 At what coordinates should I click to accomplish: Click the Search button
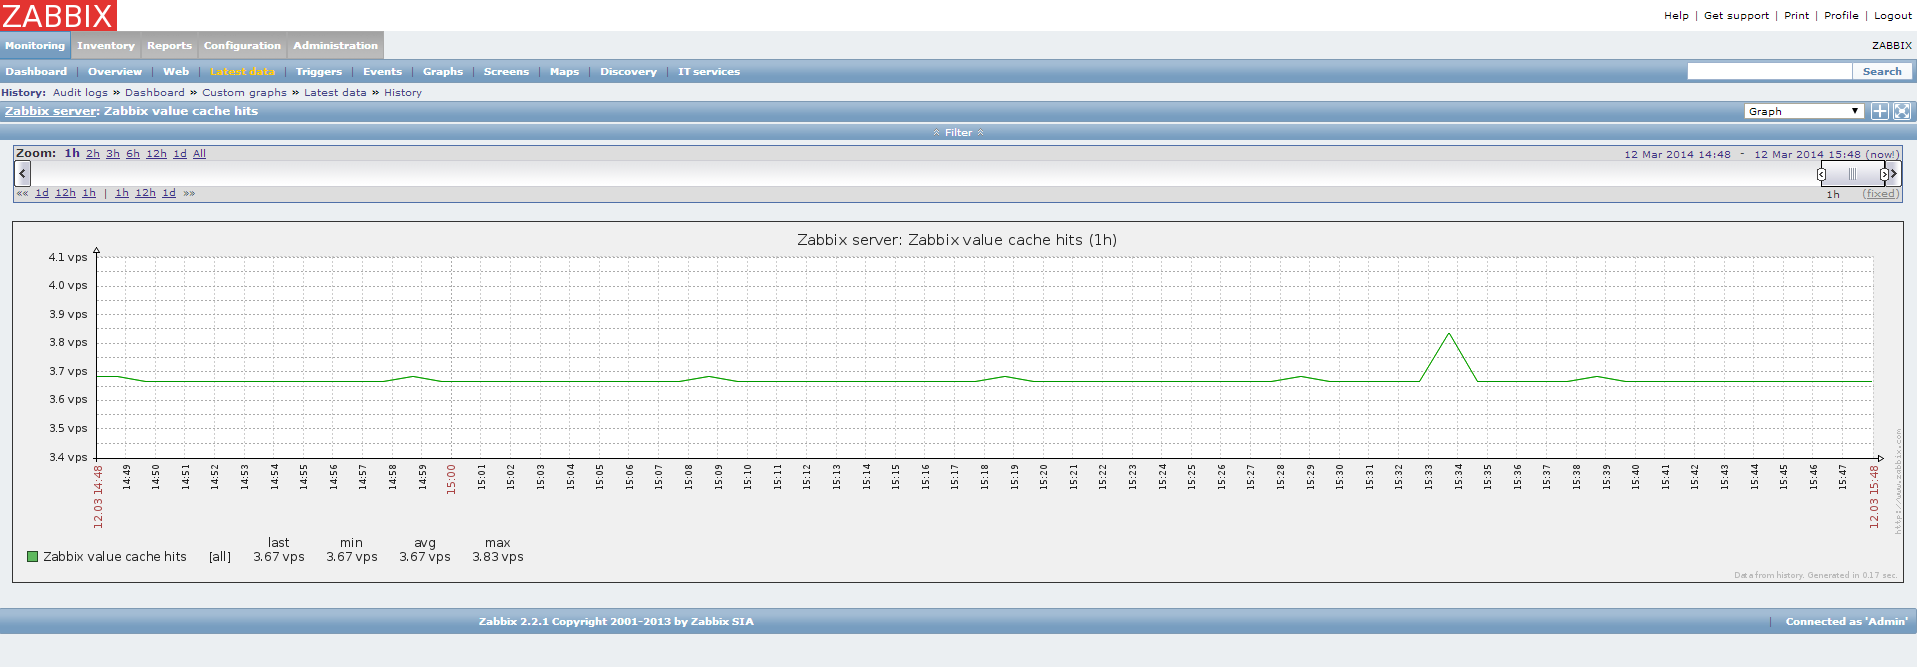click(x=1881, y=71)
